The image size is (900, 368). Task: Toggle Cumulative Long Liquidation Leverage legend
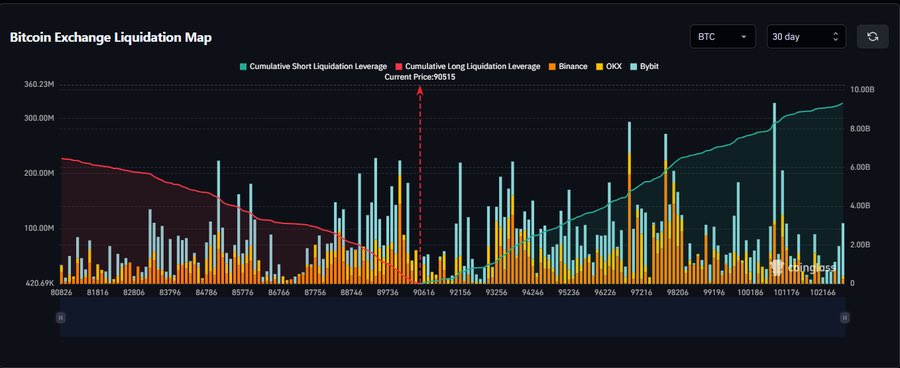pyautogui.click(x=468, y=67)
